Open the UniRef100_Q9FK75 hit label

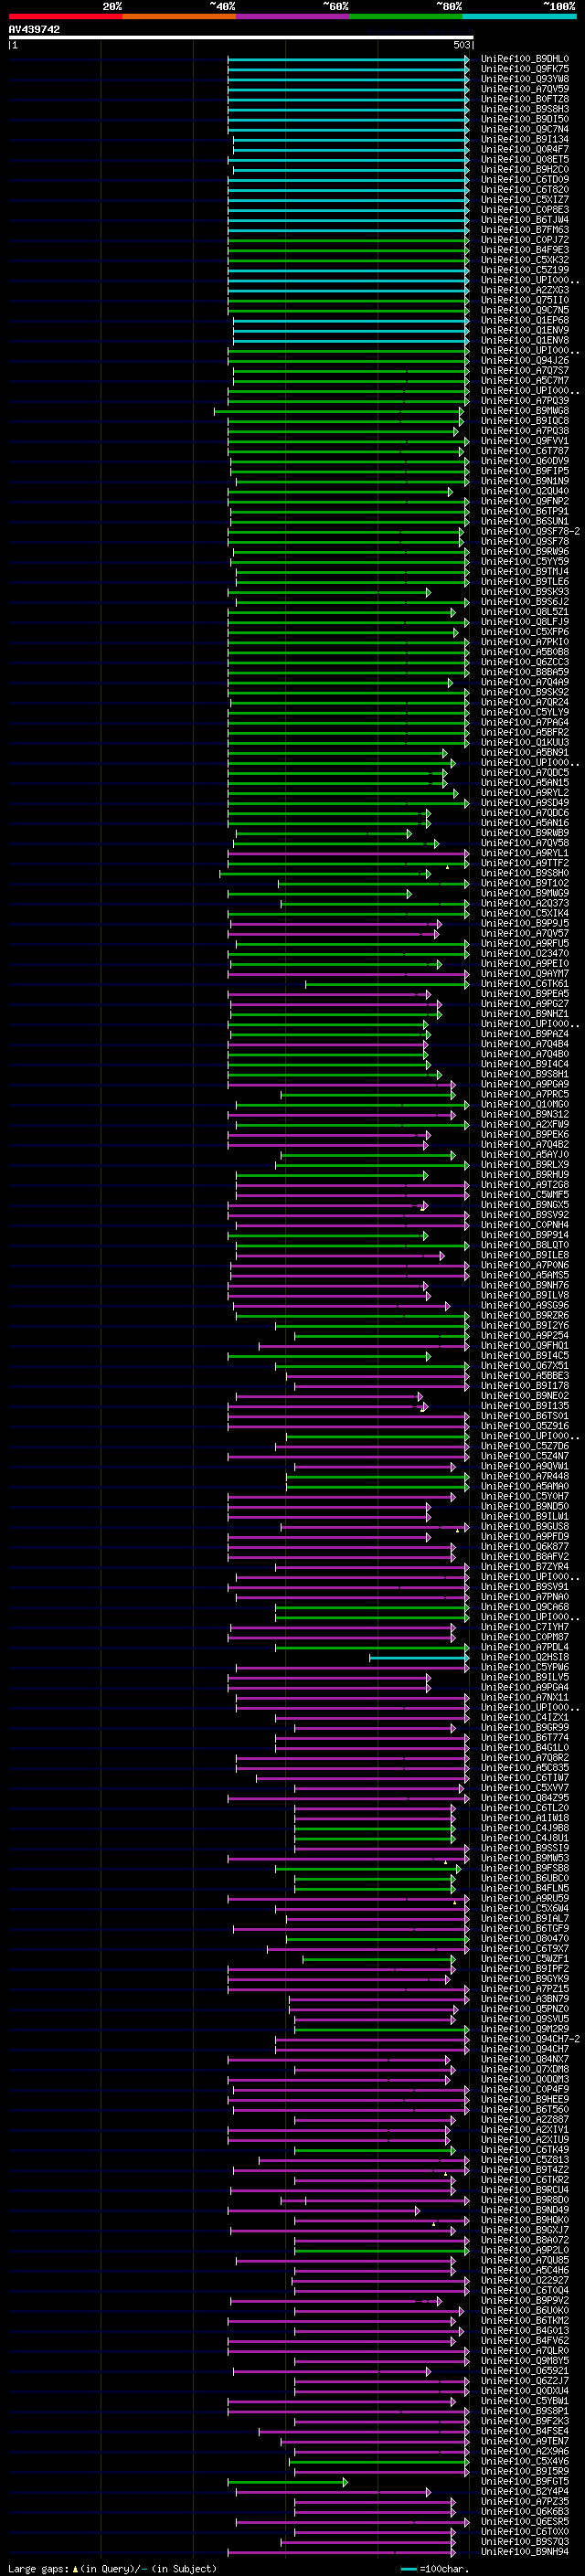(x=524, y=69)
